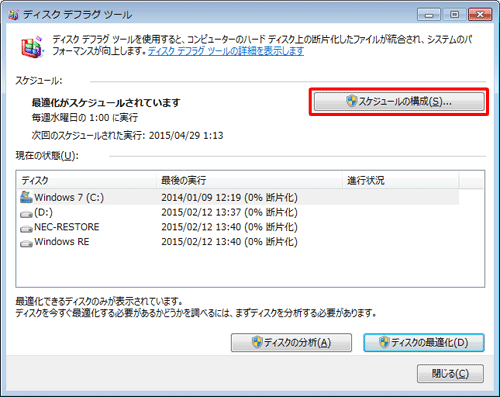
Task: Click the NEC-RESTORE drive icon
Action: click(26, 229)
